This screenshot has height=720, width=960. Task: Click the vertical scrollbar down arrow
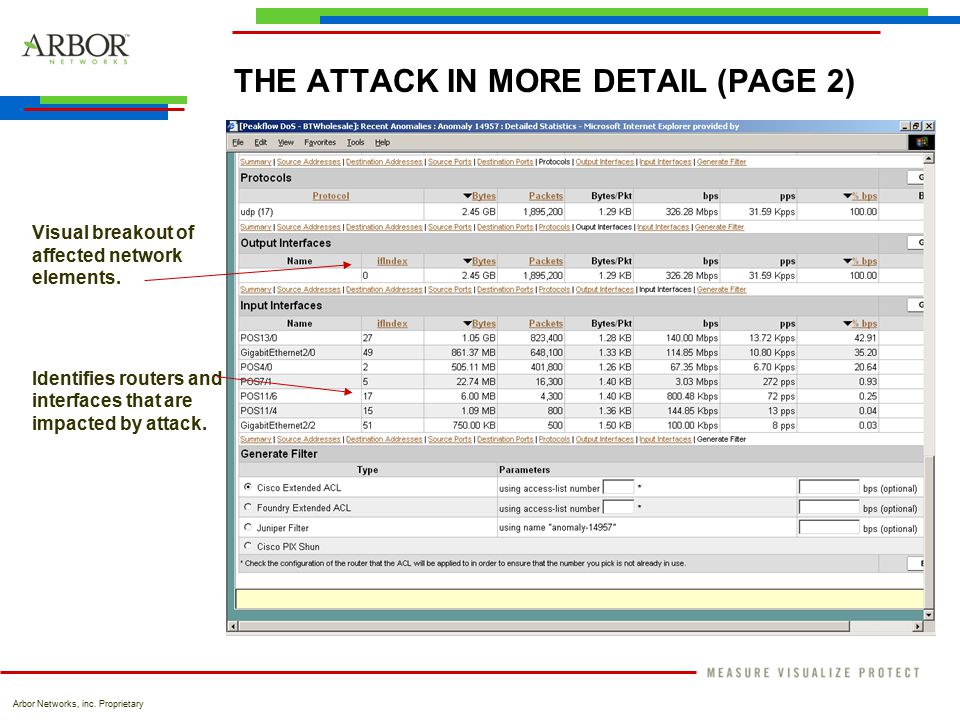coord(929,615)
